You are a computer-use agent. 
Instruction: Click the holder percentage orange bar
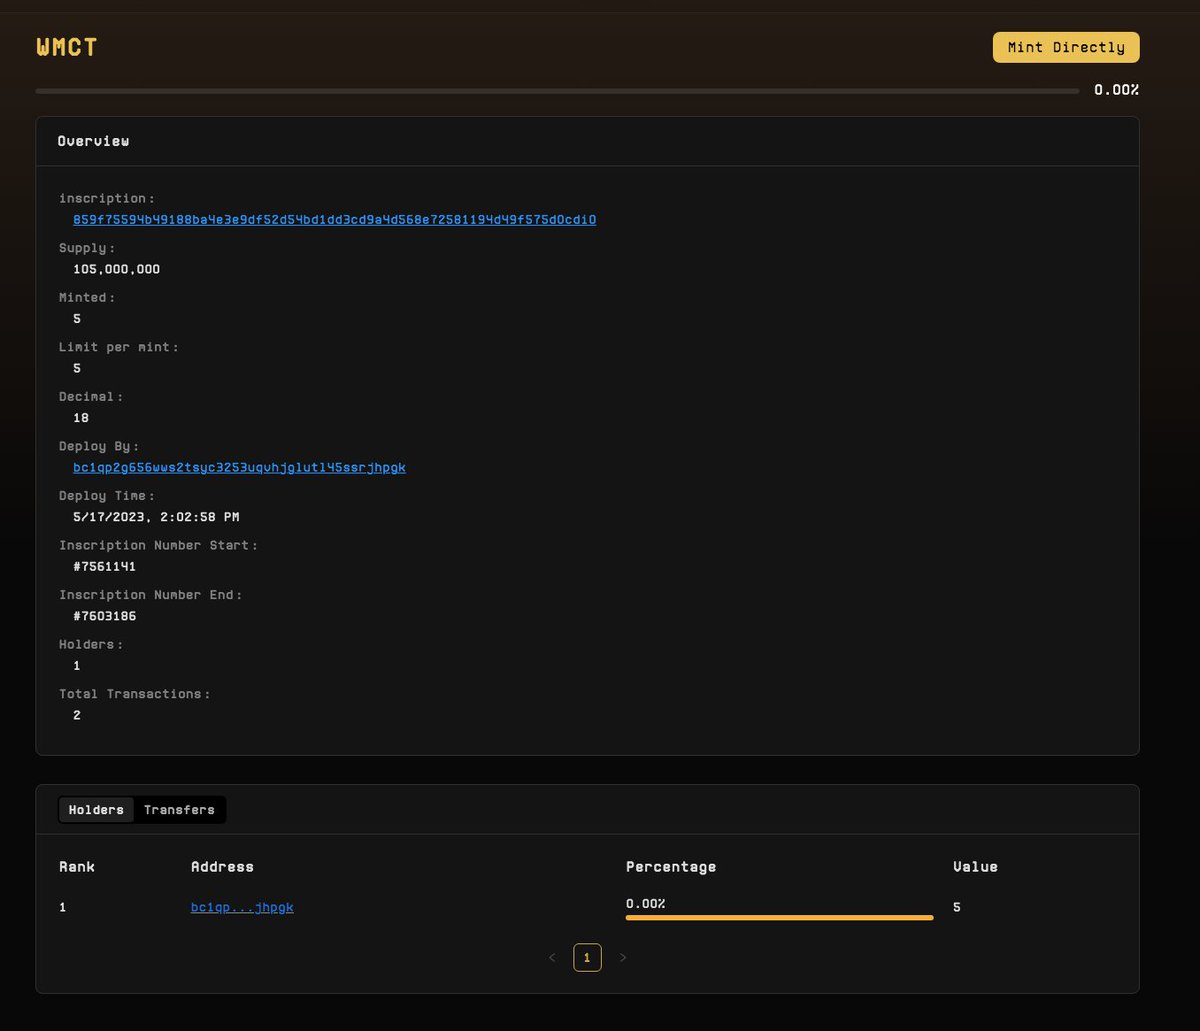779,917
